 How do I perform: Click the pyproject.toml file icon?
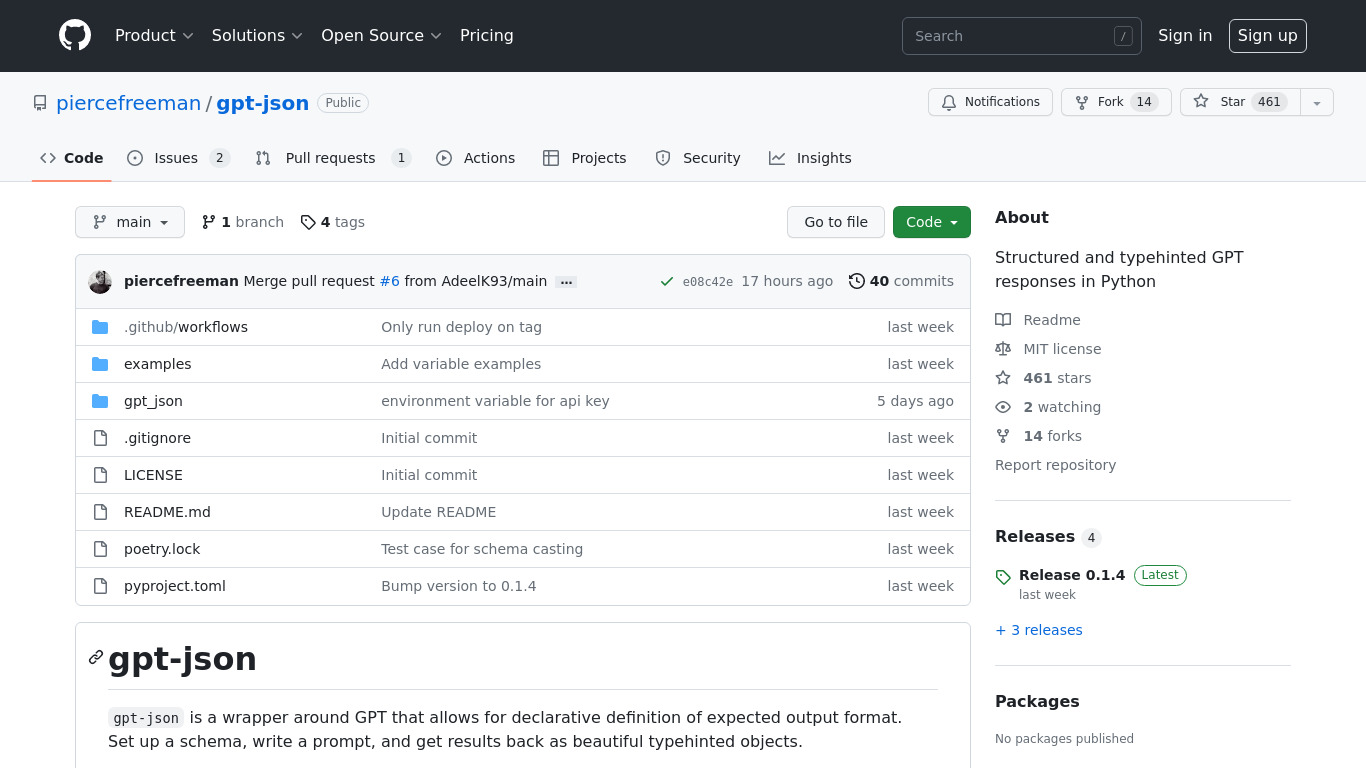tap(100, 586)
